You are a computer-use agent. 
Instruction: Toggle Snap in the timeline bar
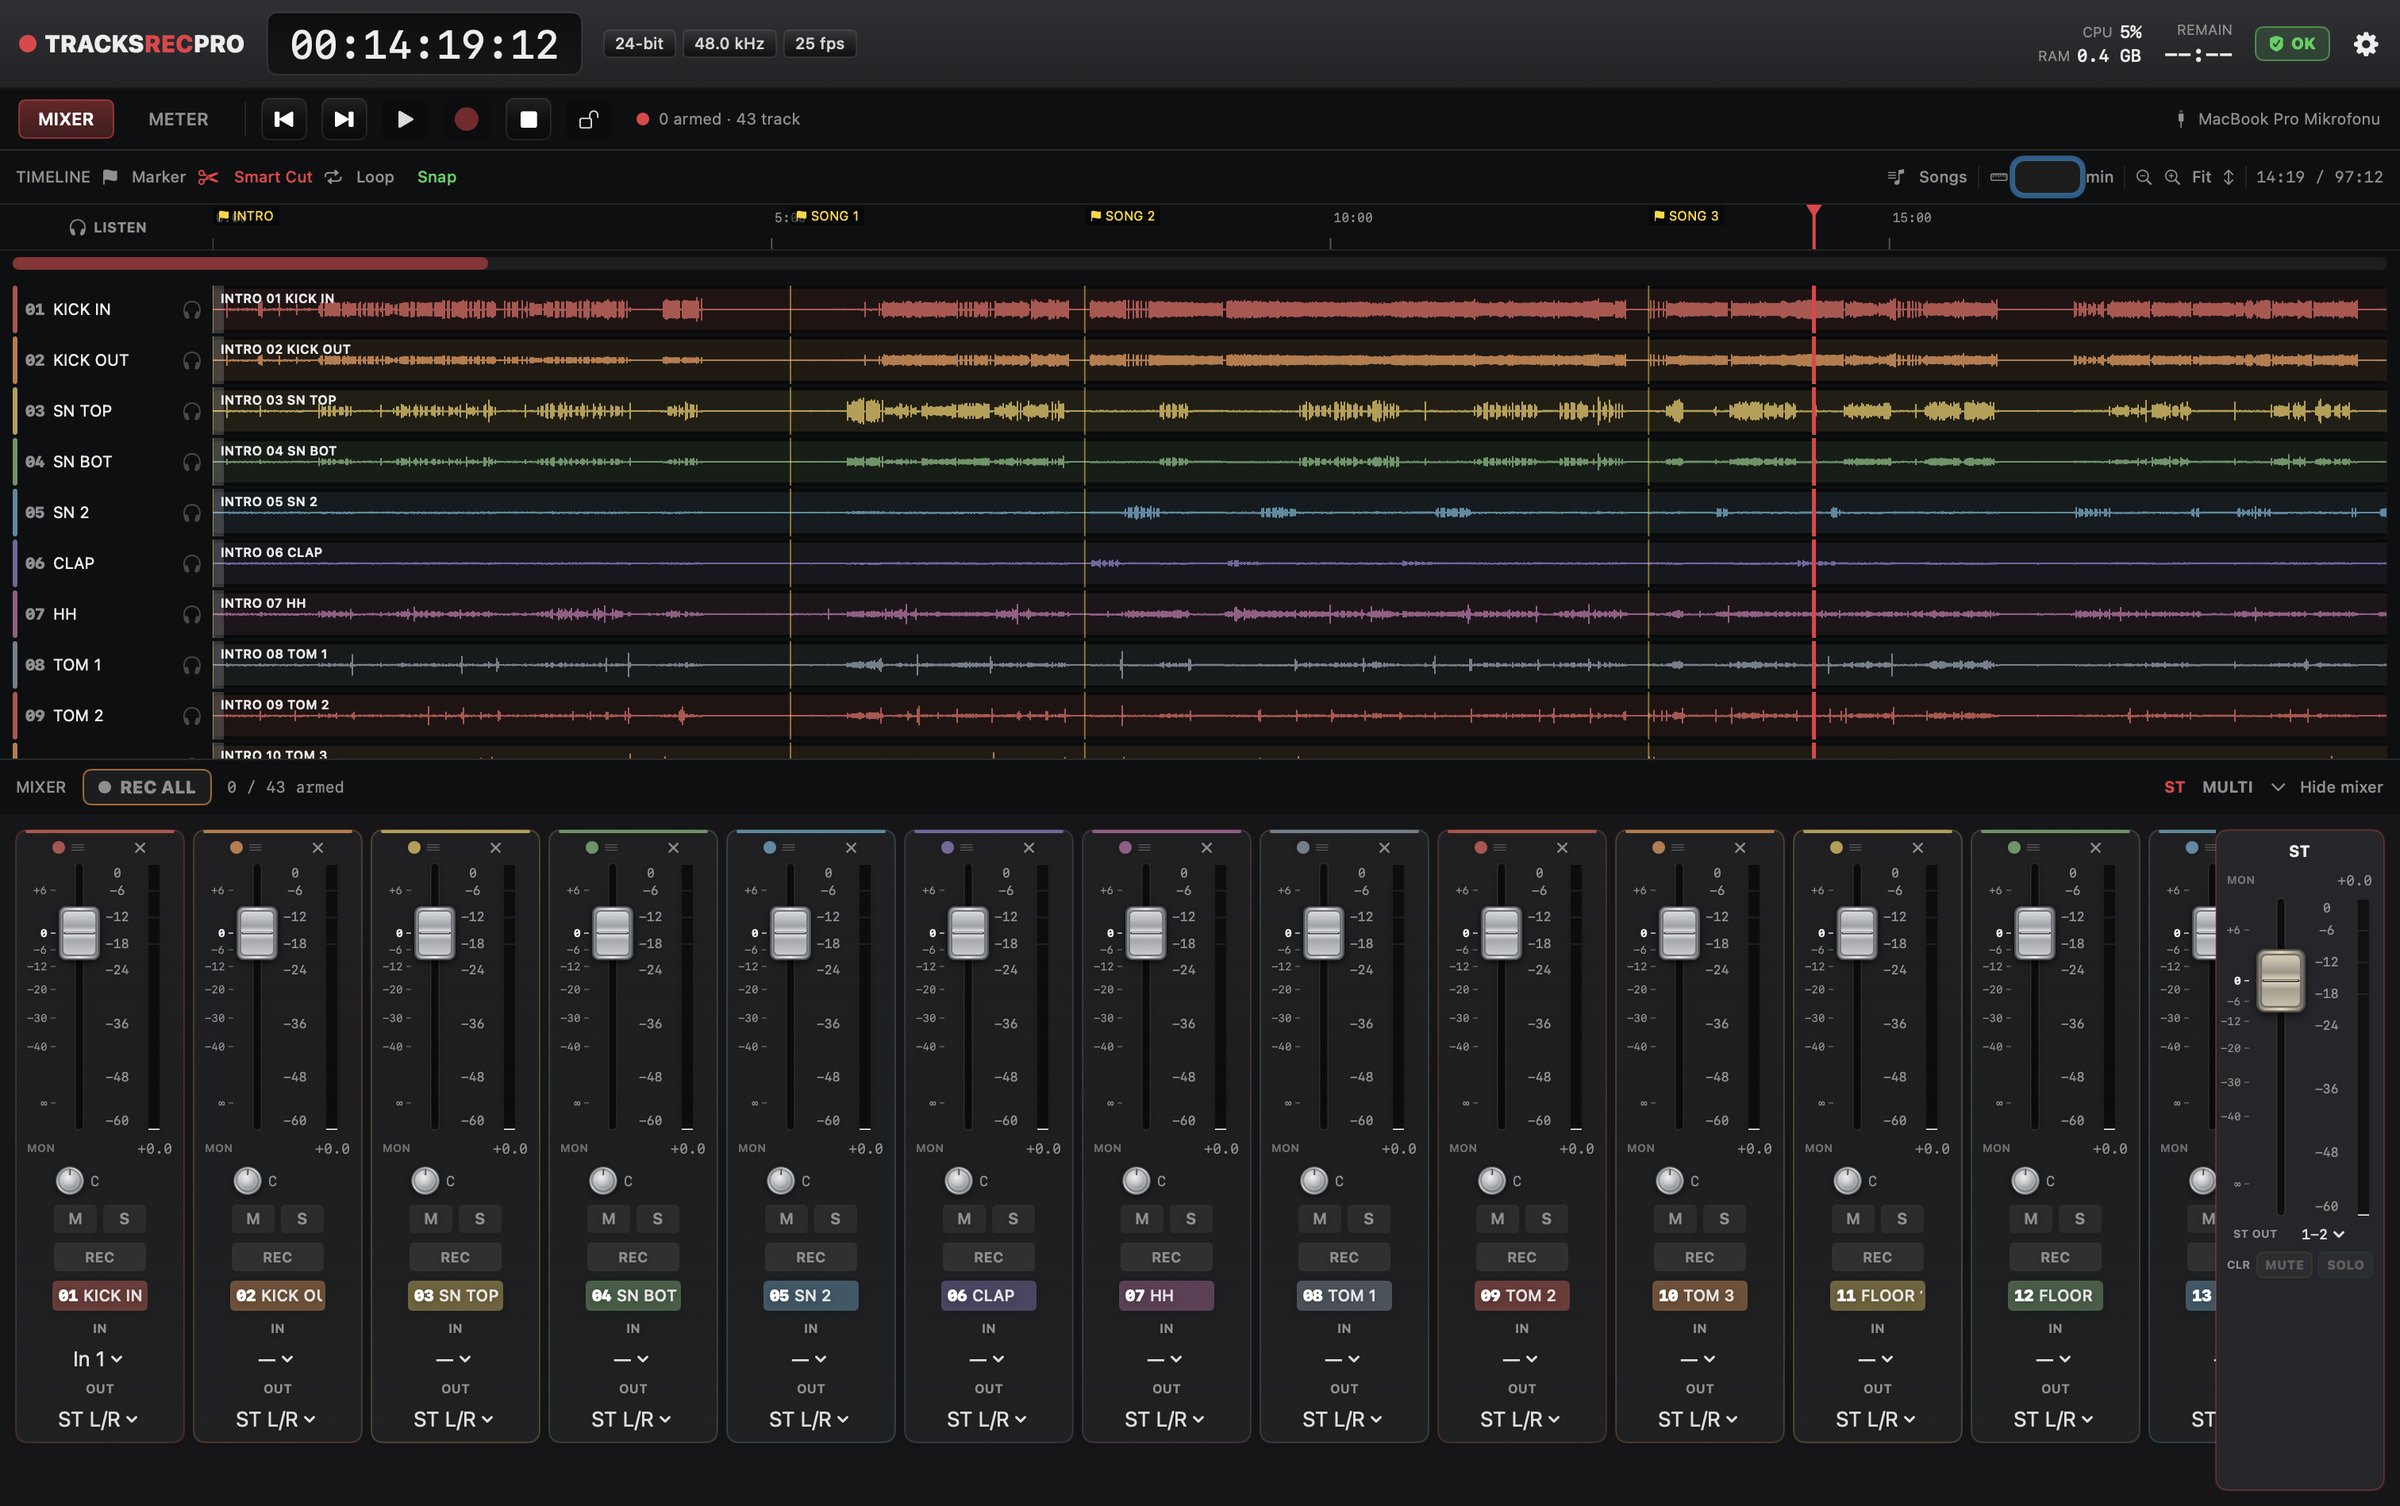pos(436,177)
